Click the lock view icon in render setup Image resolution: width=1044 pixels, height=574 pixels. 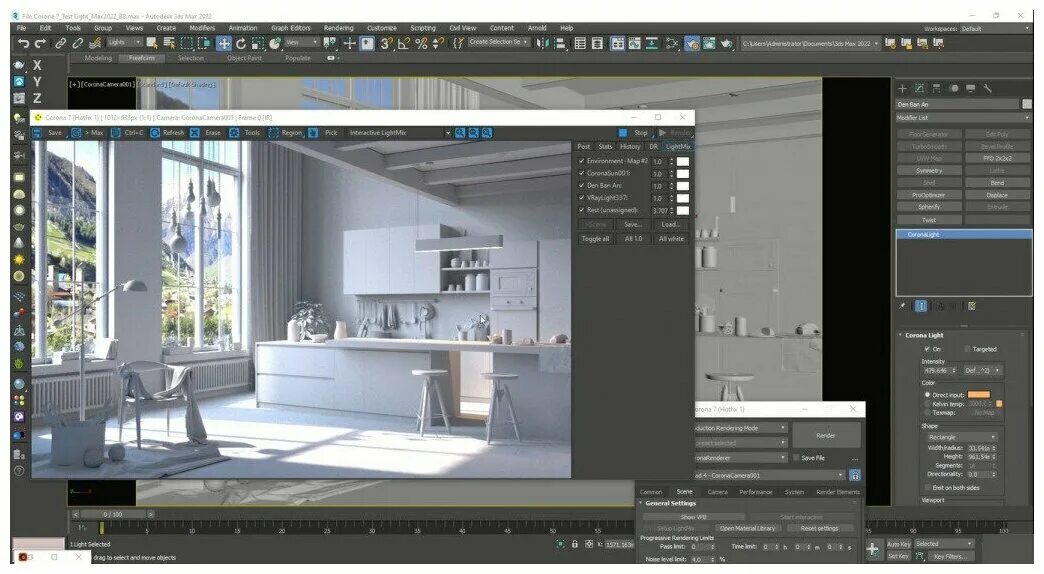(x=855, y=475)
